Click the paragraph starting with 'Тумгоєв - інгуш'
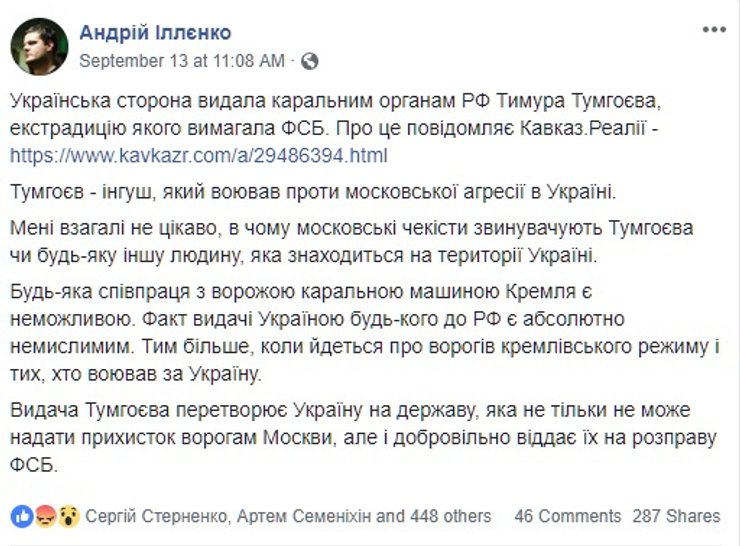Screen dimensions: 740x546 pyautogui.click(x=299, y=191)
